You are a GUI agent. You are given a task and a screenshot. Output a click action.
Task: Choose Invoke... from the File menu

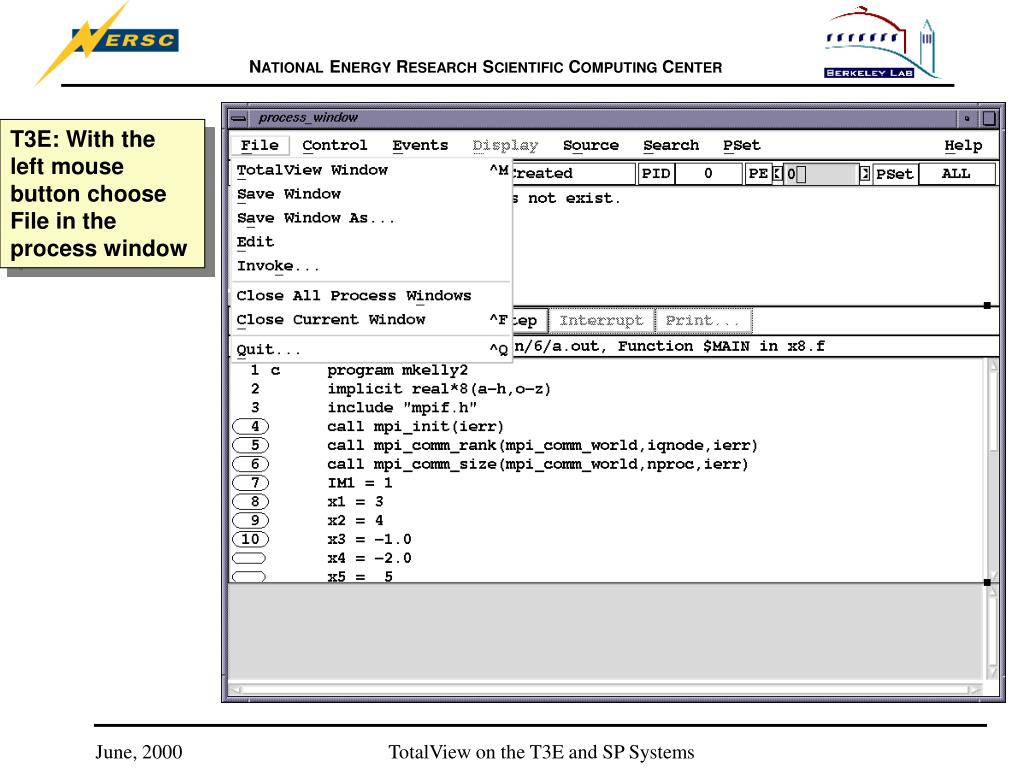tap(371, 266)
